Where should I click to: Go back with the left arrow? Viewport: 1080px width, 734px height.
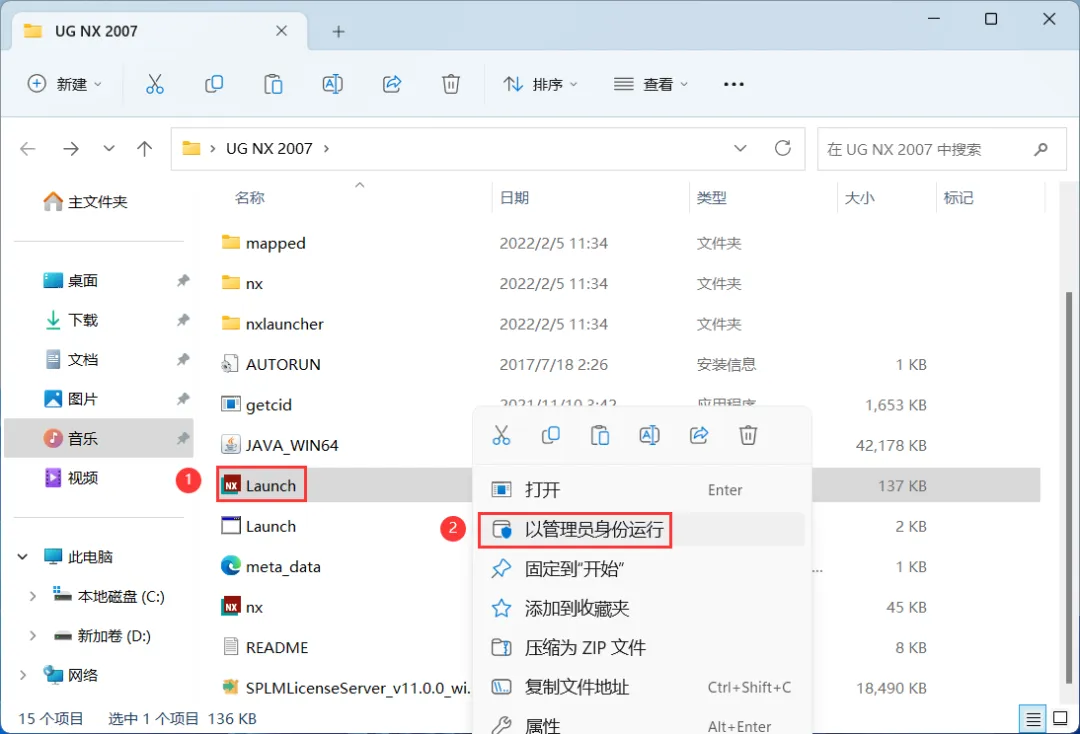(x=28, y=149)
